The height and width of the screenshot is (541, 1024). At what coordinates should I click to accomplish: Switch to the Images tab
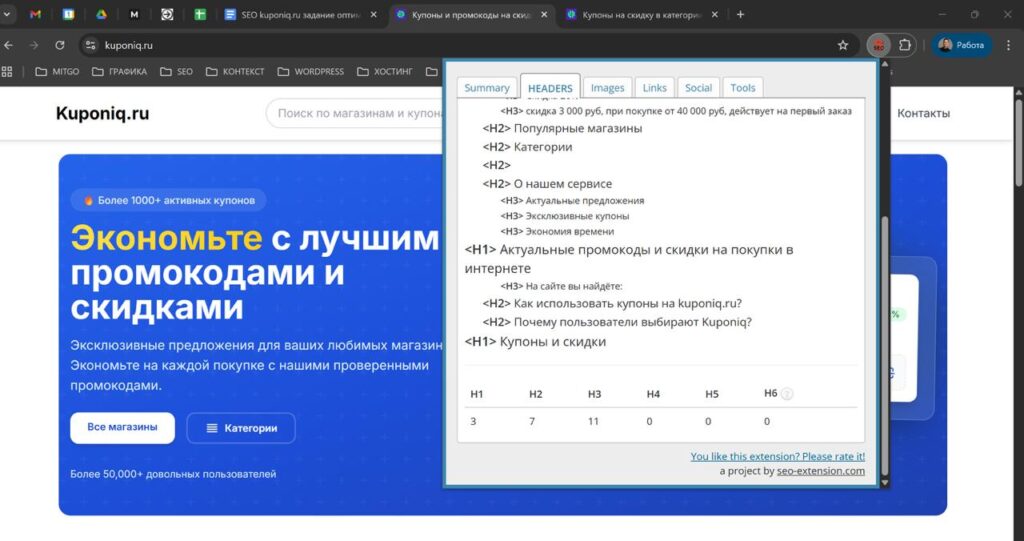(607, 88)
